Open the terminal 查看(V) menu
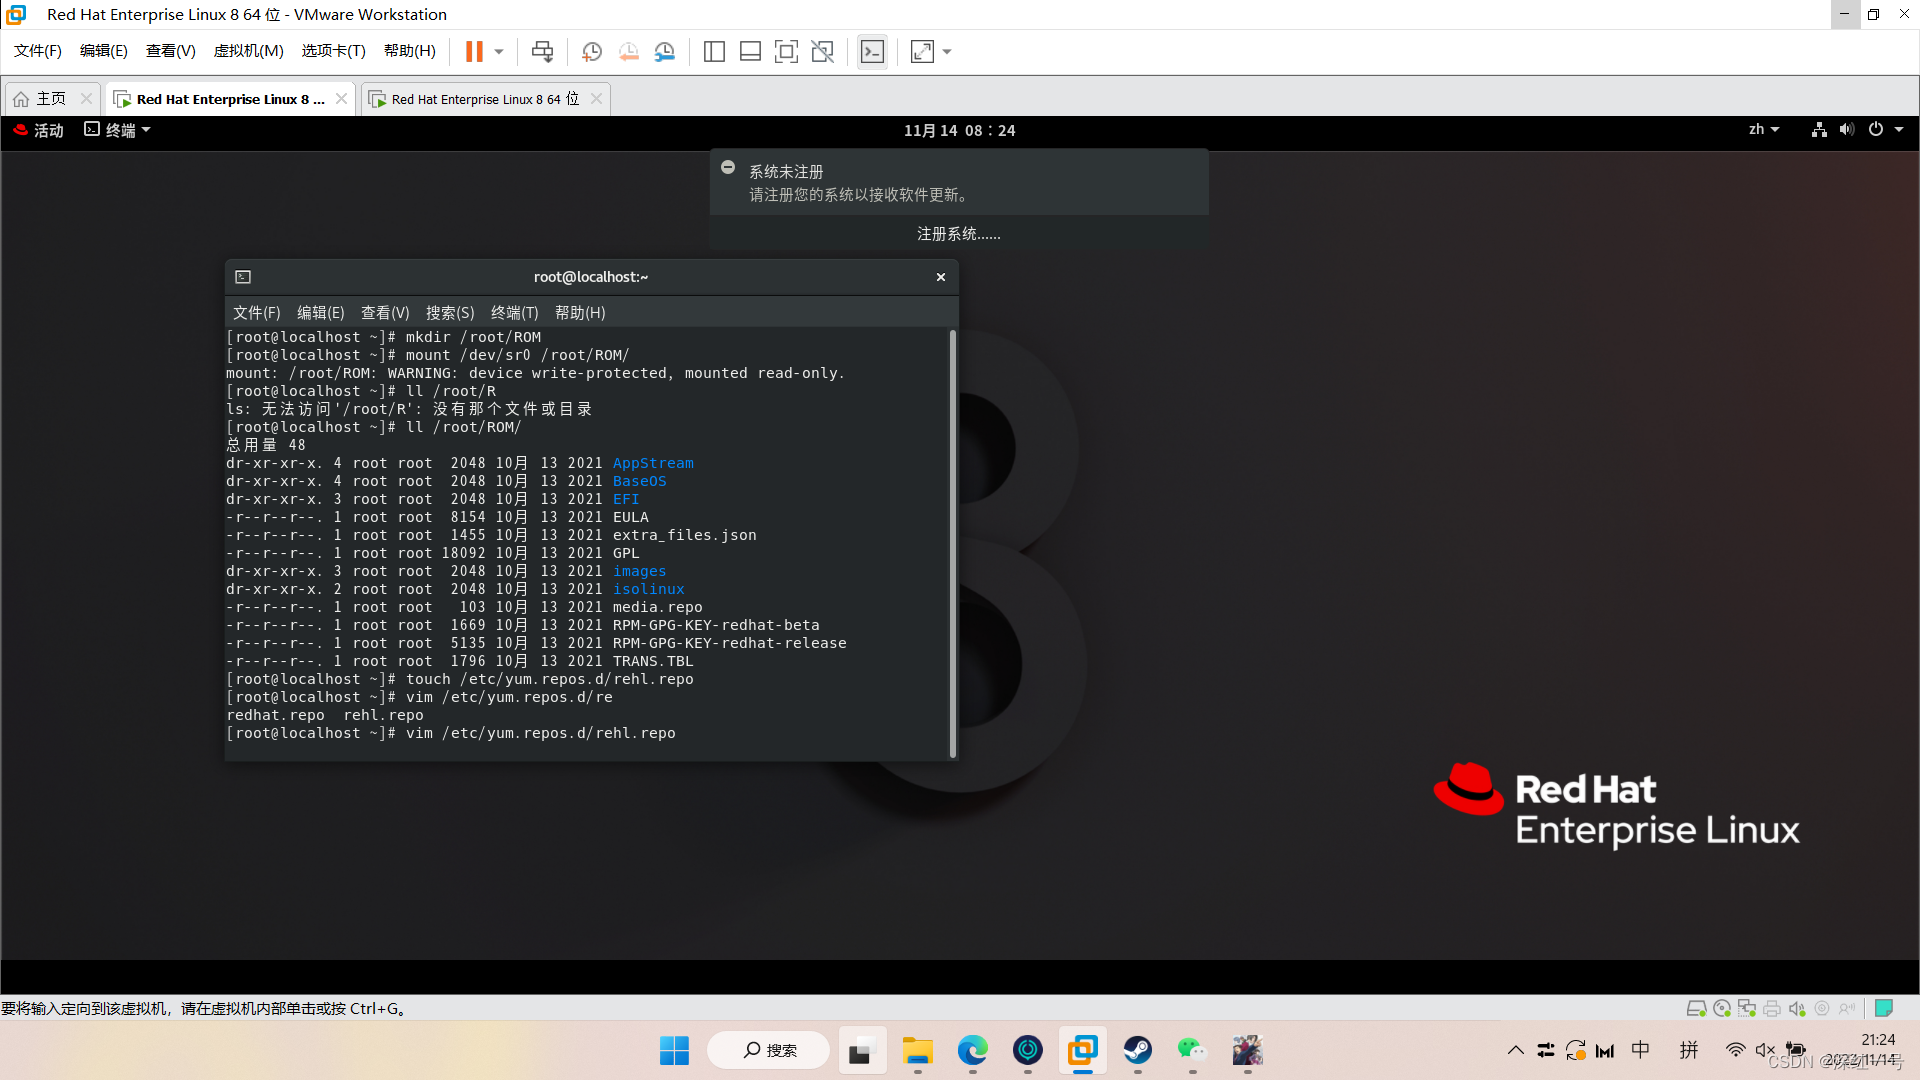1920x1080 pixels. tap(385, 313)
